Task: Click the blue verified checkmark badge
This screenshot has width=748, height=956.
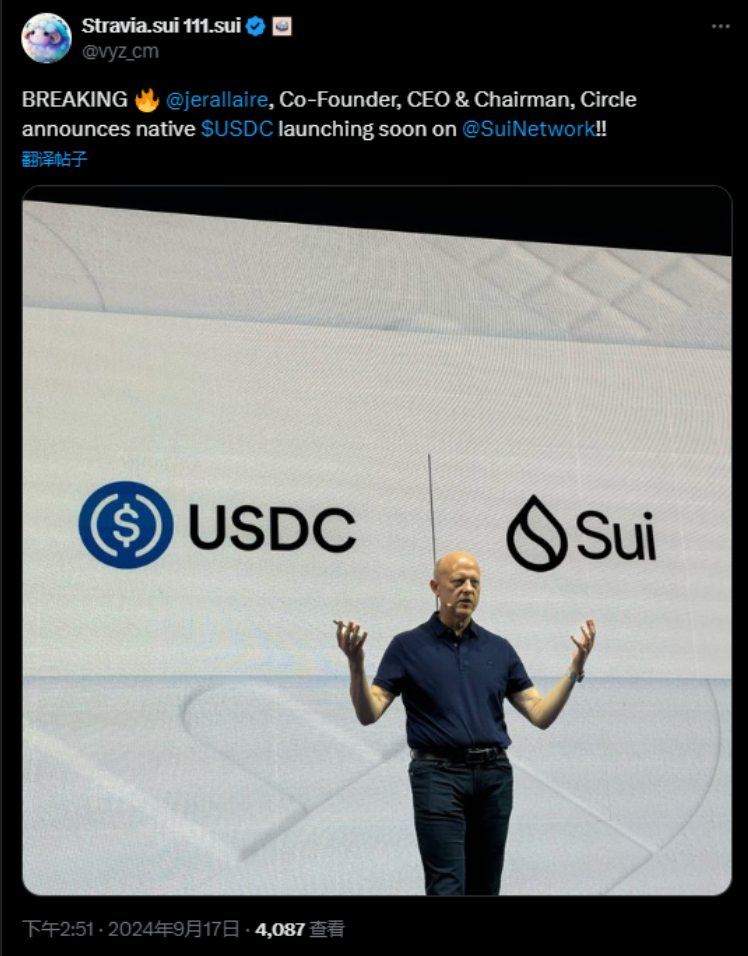Action: (x=256, y=26)
